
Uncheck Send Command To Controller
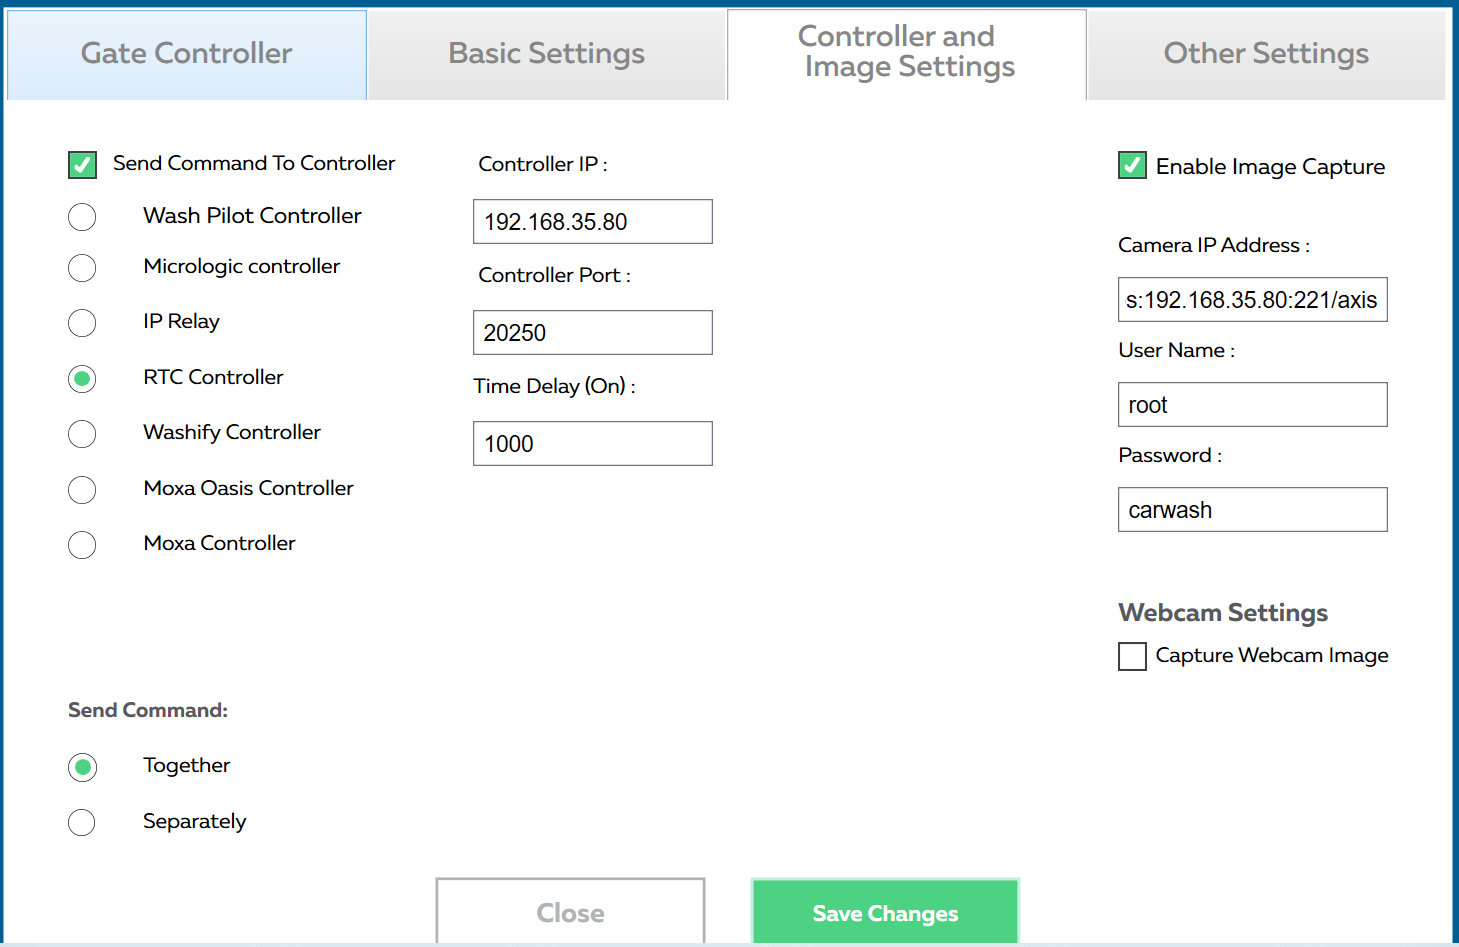(82, 164)
